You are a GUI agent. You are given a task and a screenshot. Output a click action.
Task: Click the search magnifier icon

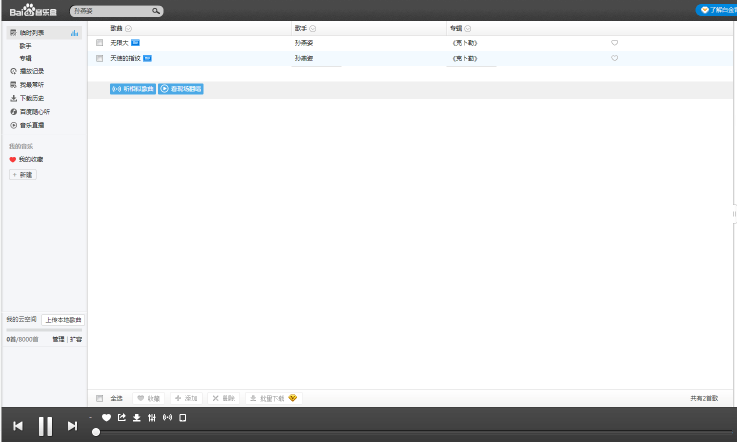pyautogui.click(x=156, y=11)
